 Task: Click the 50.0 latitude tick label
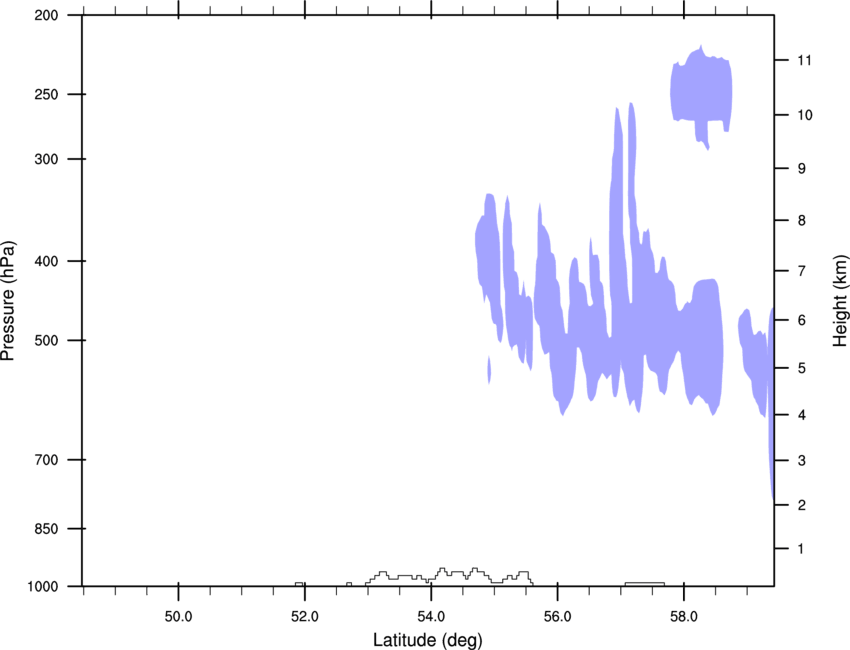point(178,617)
